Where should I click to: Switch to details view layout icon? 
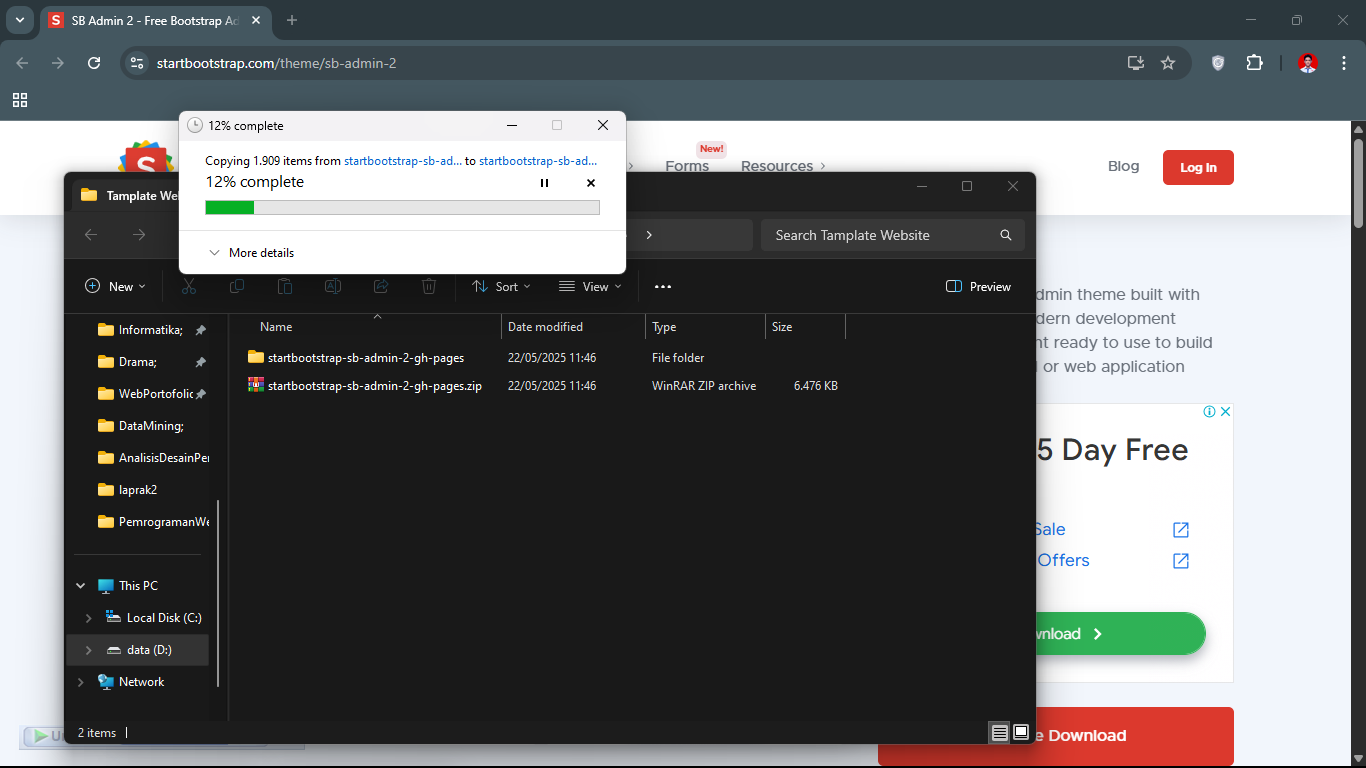[999, 733]
